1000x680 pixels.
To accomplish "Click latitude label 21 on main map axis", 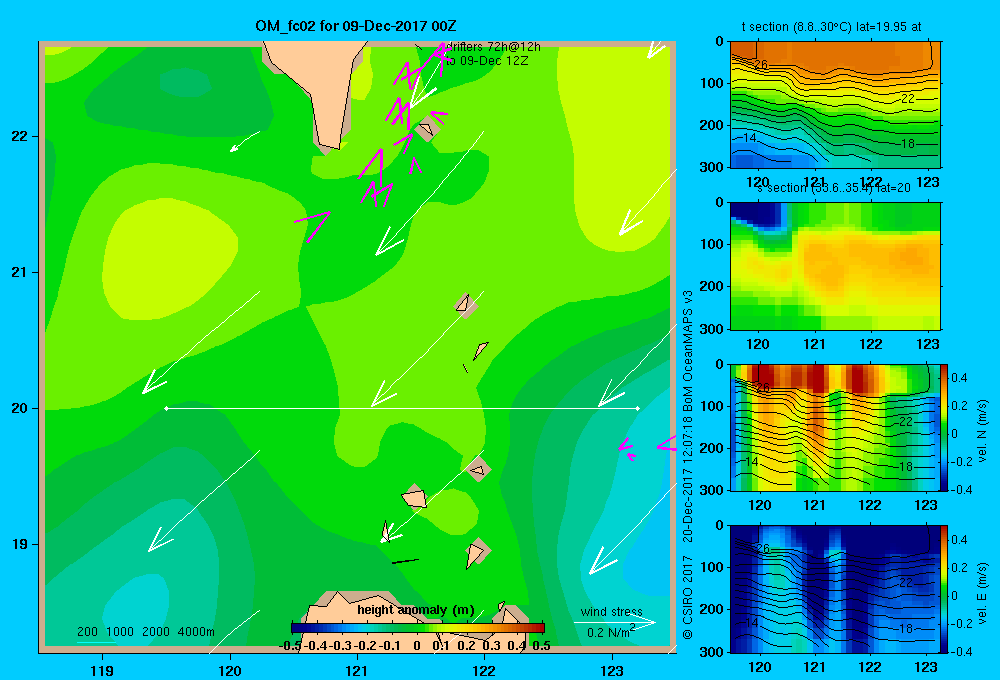I will (20, 272).
